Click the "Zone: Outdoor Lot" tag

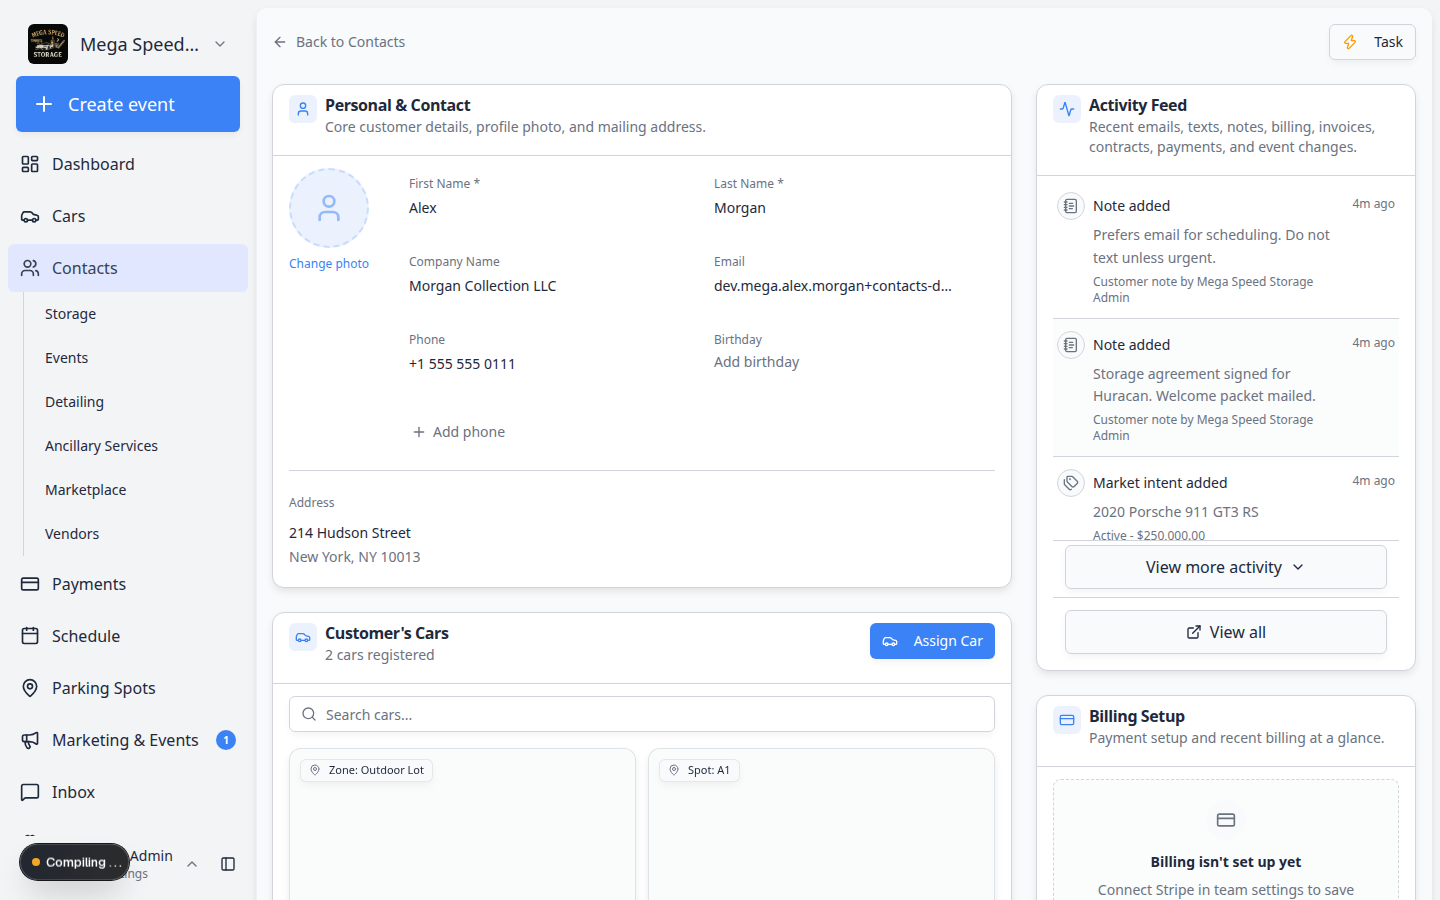[367, 770]
